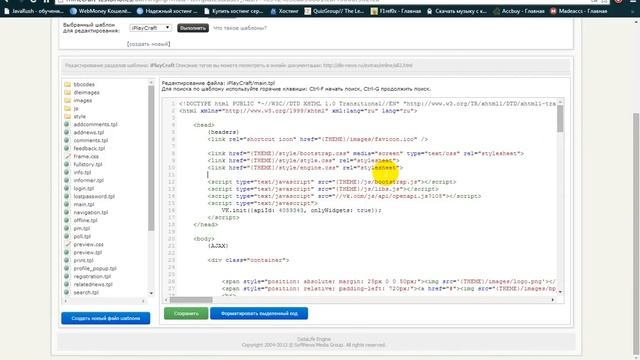Screen dimensions: 640x360
Task: Click the VK.init code line
Action: 301,211
